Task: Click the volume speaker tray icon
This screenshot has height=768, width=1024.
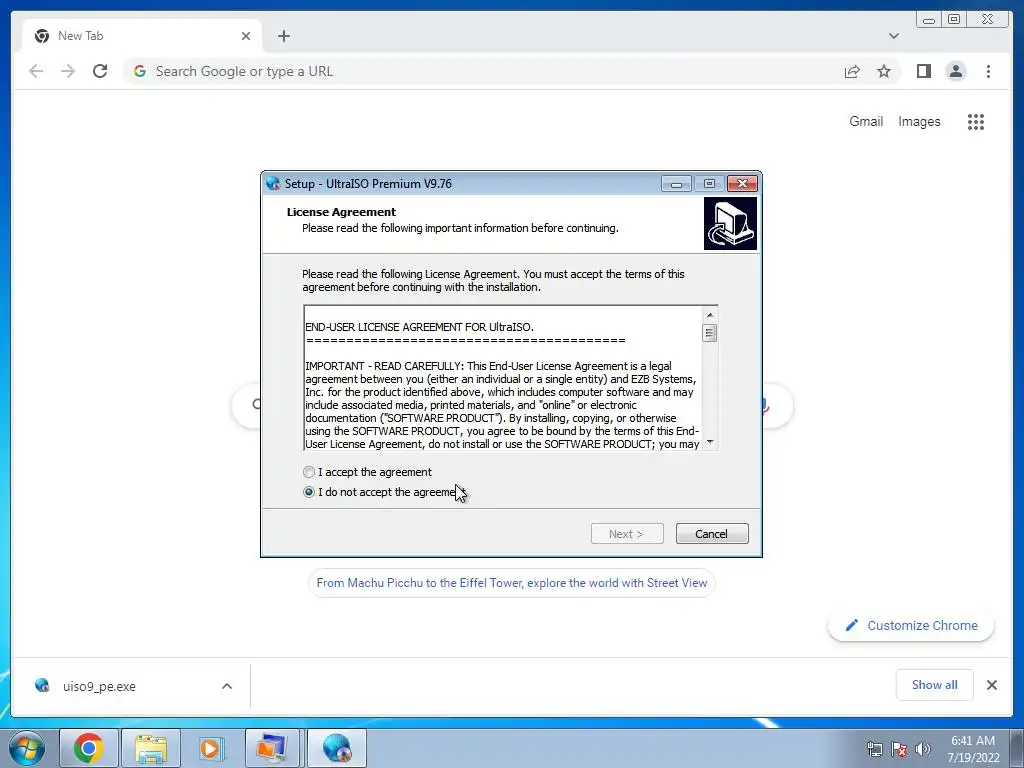Action: click(x=923, y=749)
